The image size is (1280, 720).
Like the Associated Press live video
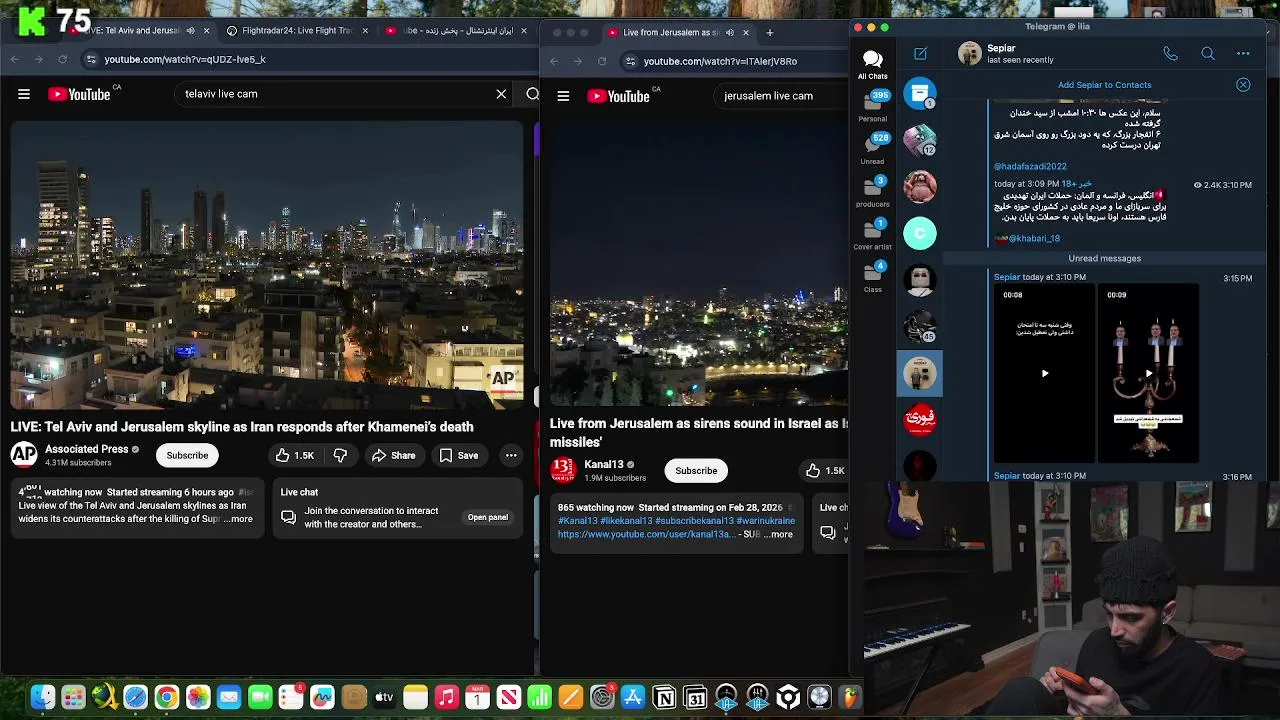pyautogui.click(x=295, y=455)
